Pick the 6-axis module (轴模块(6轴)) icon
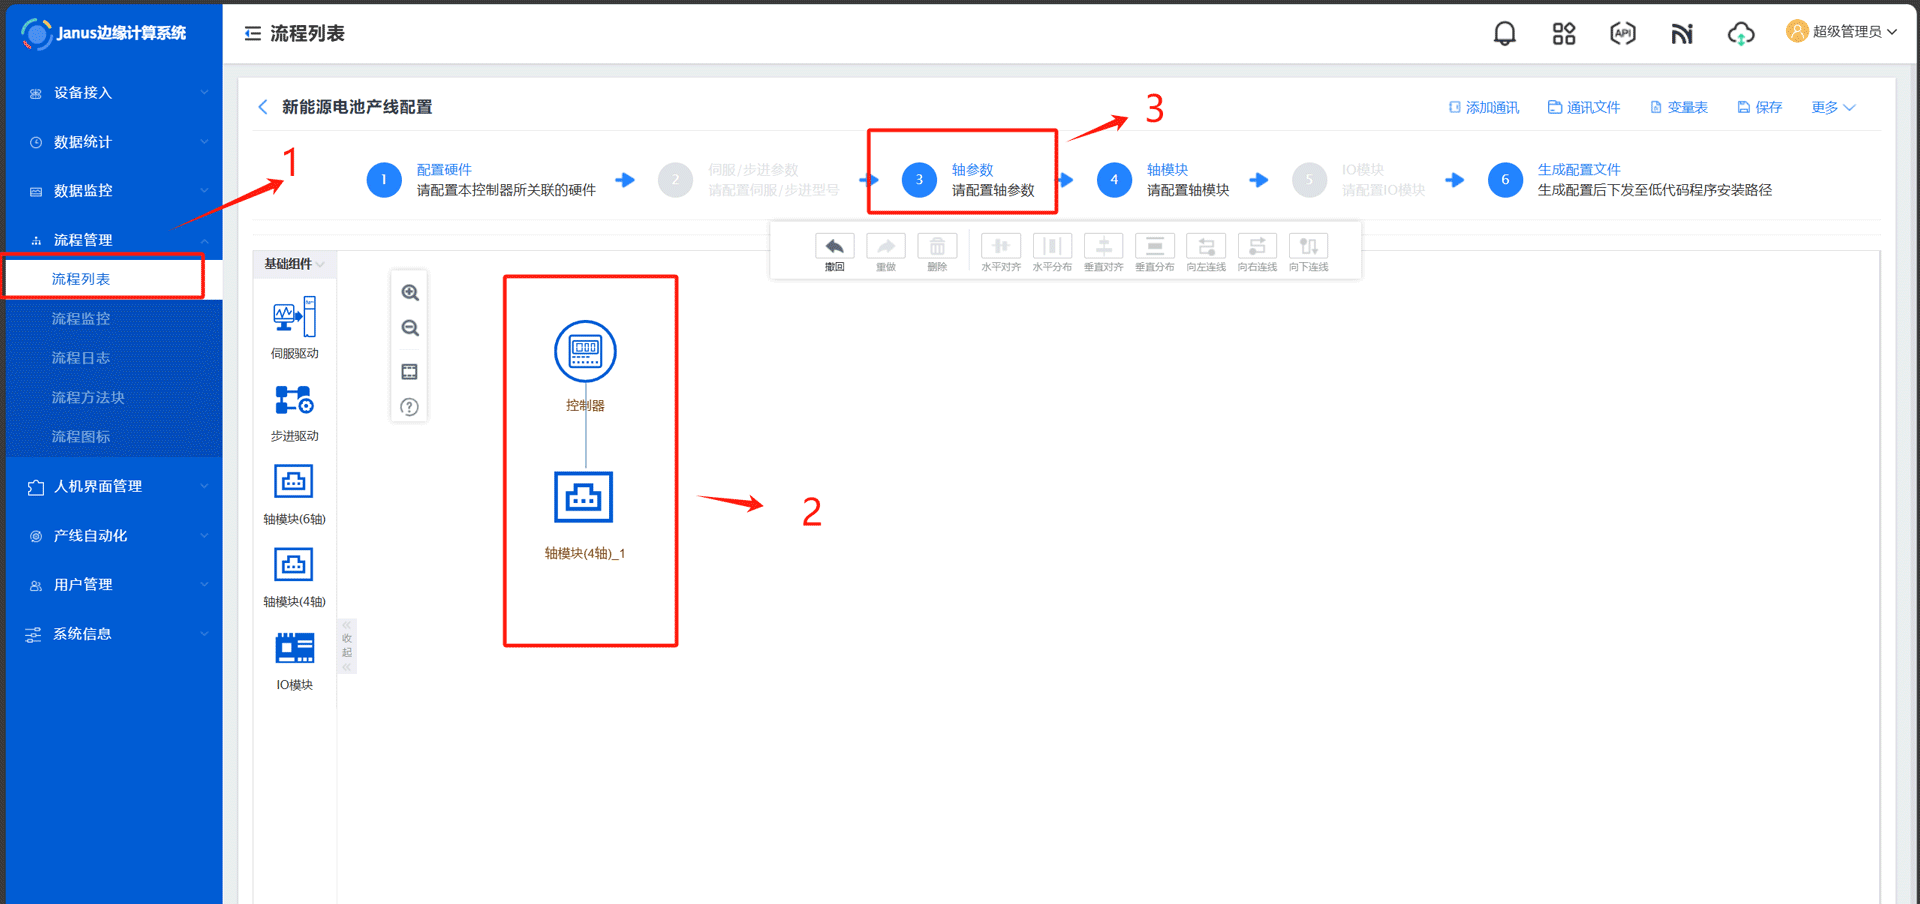Image resolution: width=1920 pixels, height=904 pixels. (294, 482)
